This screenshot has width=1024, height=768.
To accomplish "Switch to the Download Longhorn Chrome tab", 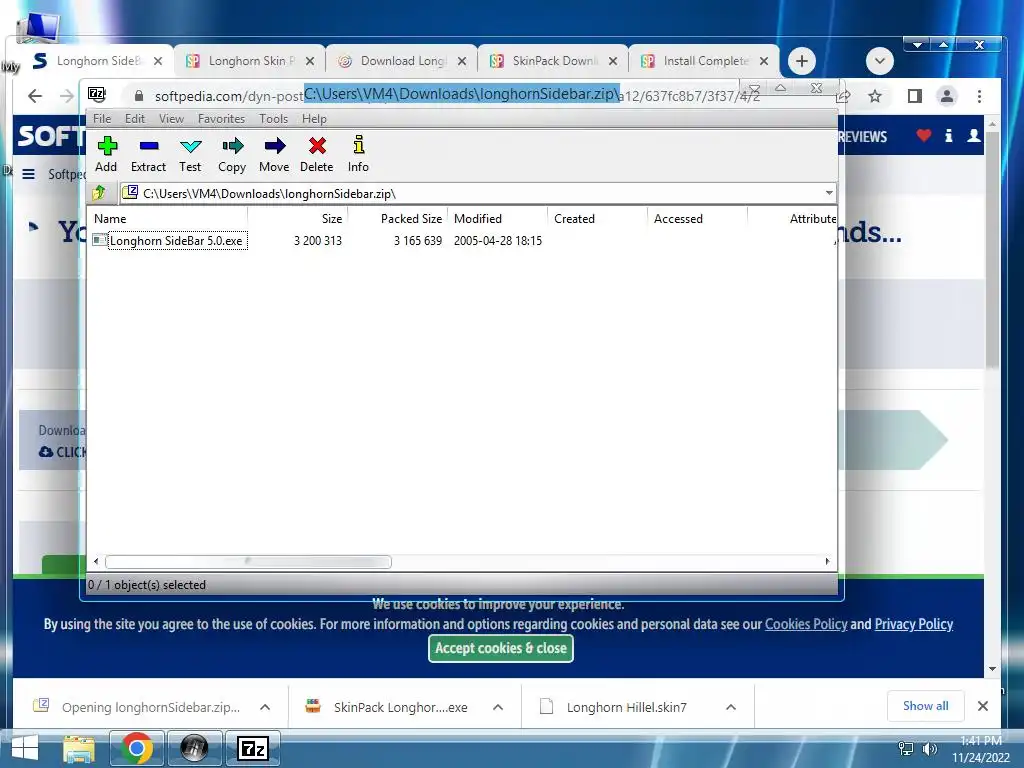I will pyautogui.click(x=402, y=61).
